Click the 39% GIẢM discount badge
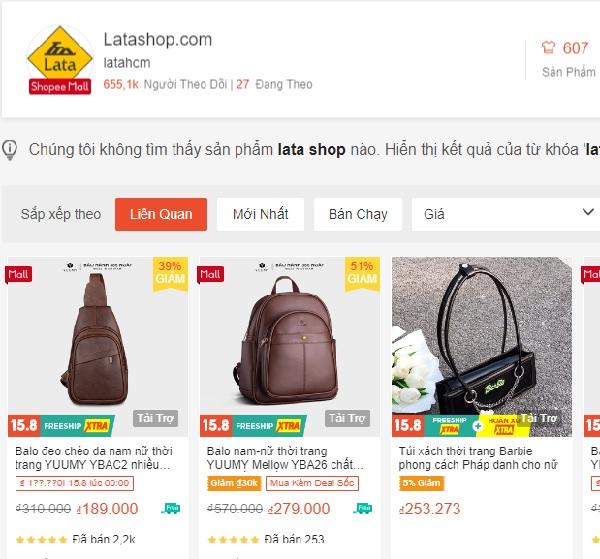 click(x=170, y=272)
